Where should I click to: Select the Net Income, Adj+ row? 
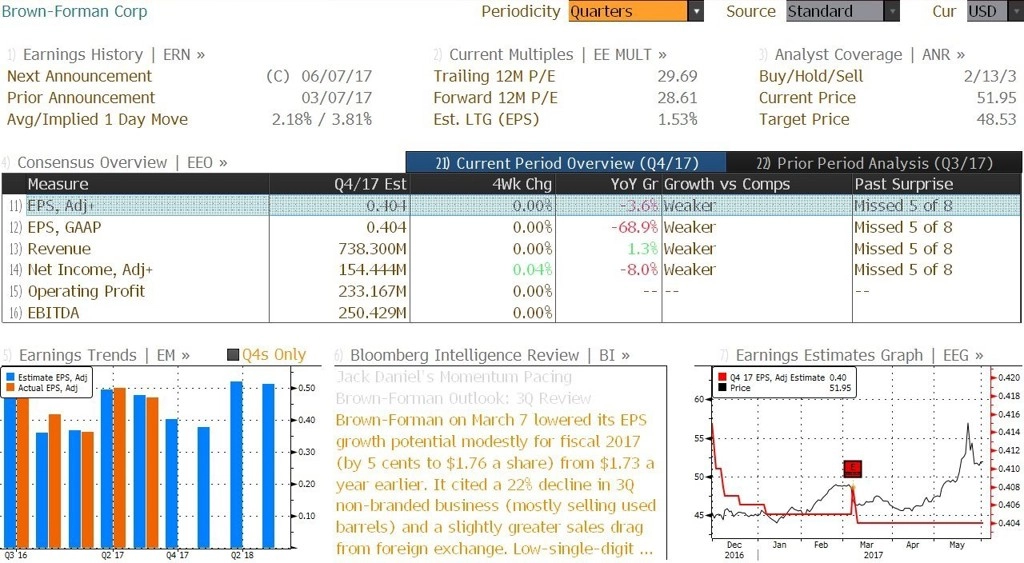click(x=511, y=270)
